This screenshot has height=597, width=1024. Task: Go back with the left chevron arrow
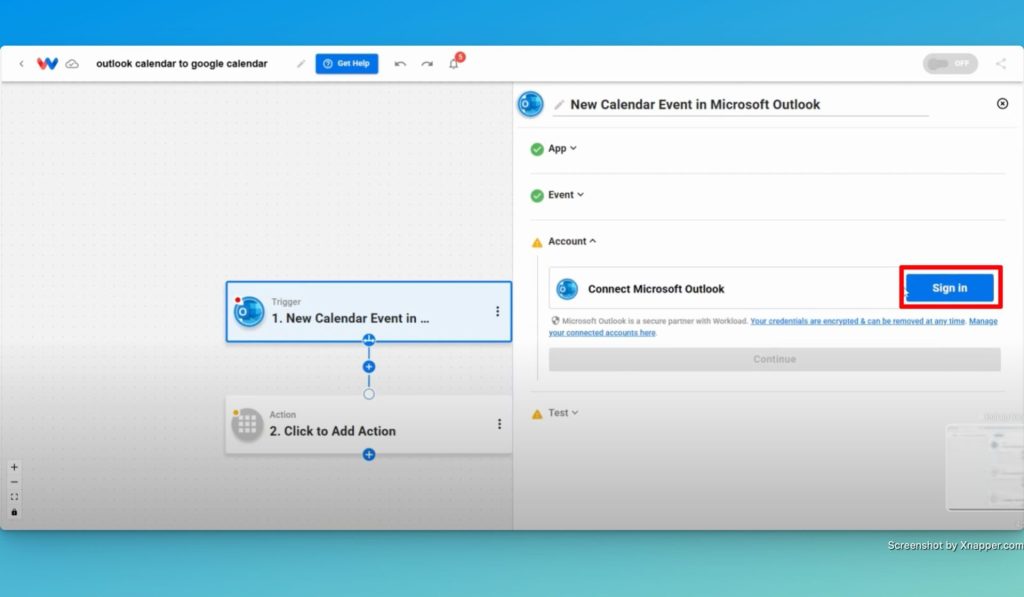coord(22,63)
